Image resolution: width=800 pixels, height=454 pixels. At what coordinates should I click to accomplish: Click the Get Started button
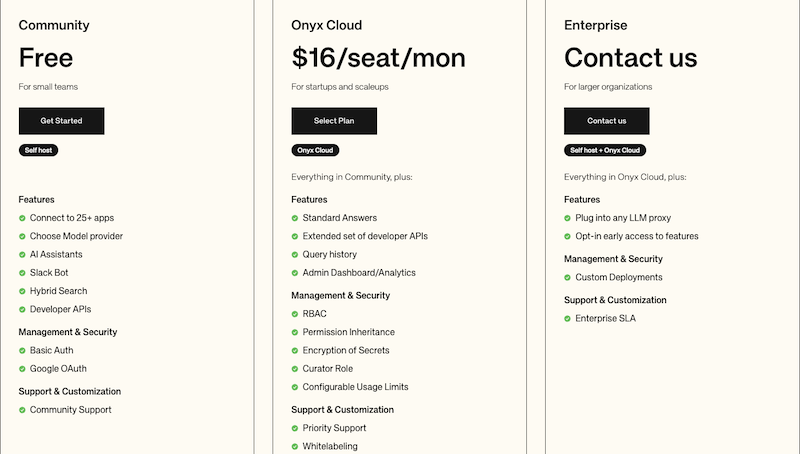click(x=61, y=121)
